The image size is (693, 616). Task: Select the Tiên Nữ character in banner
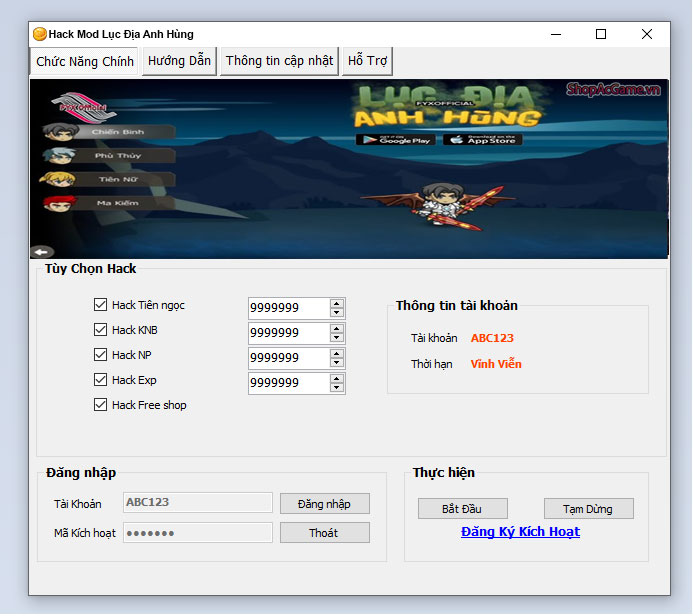click(109, 179)
